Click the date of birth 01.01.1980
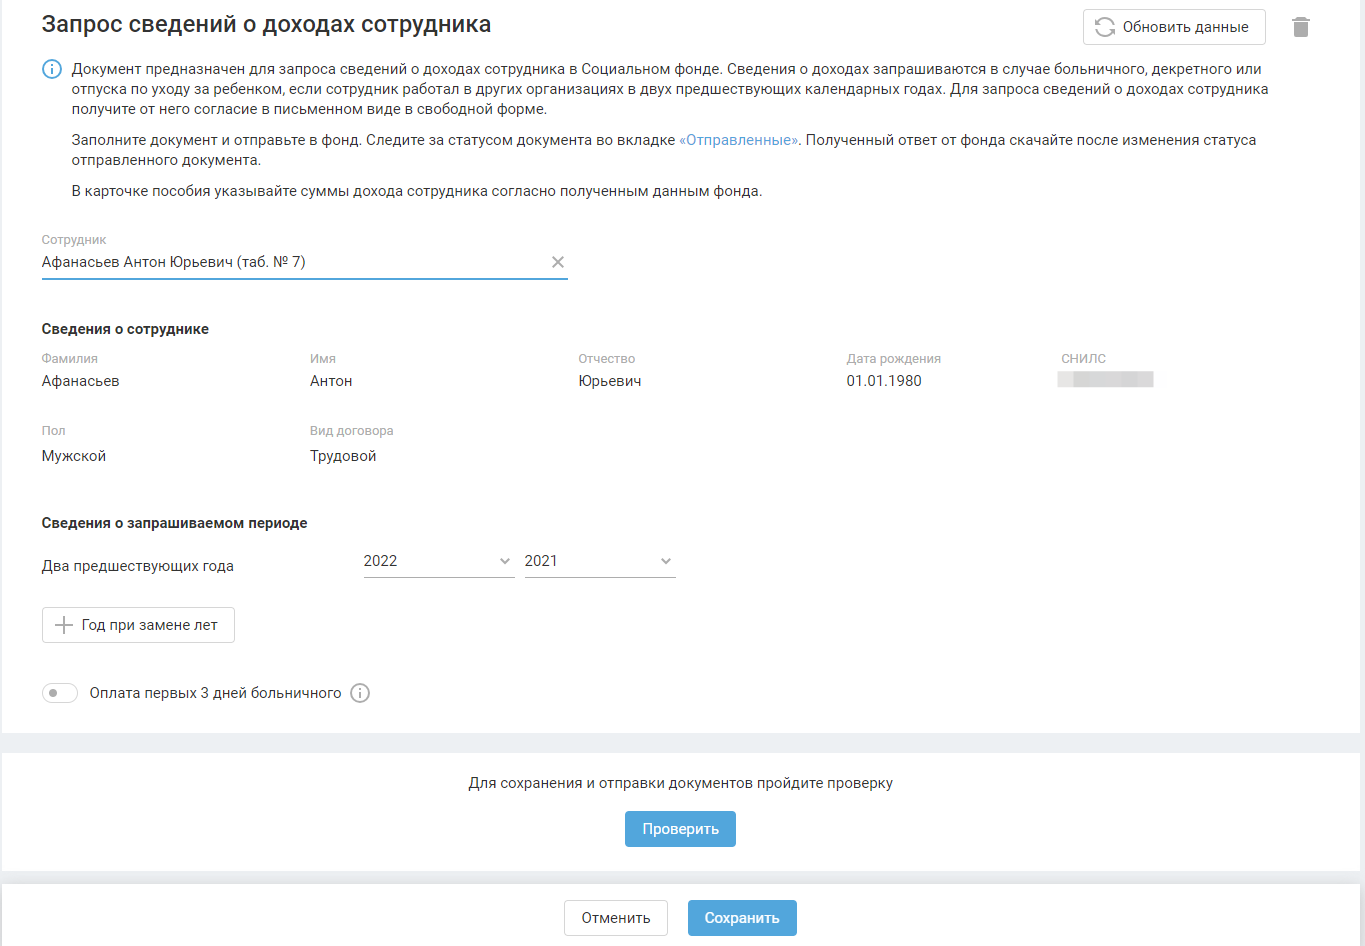Image resolution: width=1365 pixels, height=946 pixels. coord(884,381)
